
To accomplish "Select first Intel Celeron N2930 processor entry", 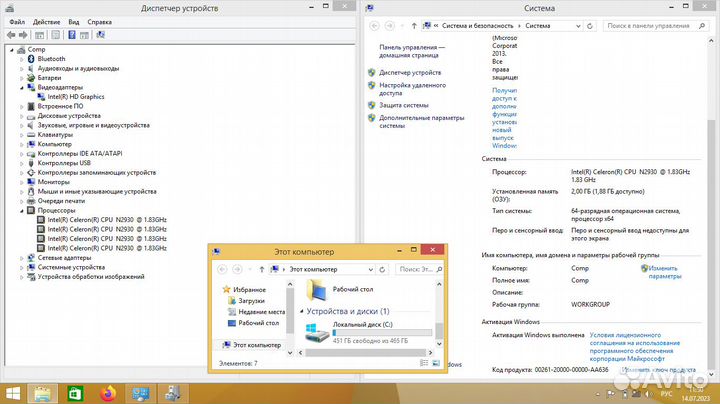I will tap(107, 219).
